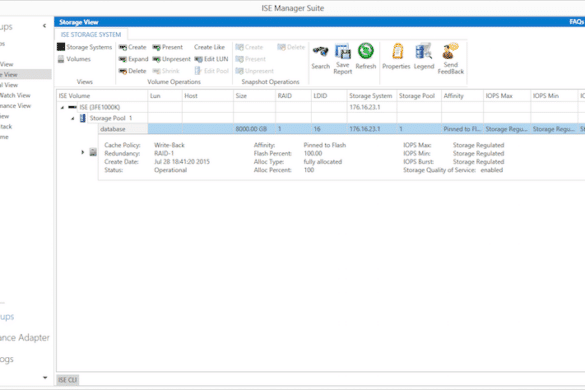The image size is (585, 390).
Task: Click the disabled Edit Pool option
Action: [x=211, y=71]
